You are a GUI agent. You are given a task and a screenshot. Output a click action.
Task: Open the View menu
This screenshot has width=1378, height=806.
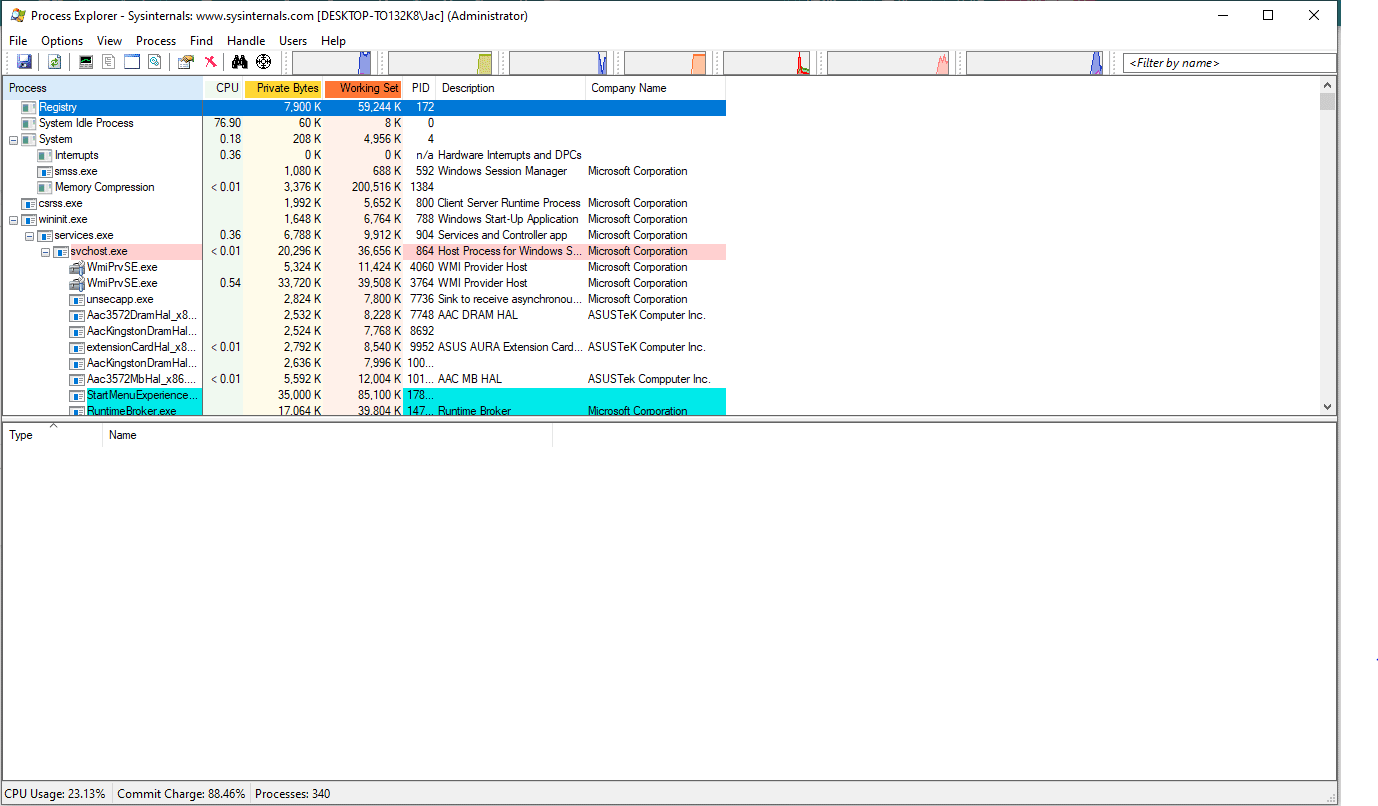(109, 41)
